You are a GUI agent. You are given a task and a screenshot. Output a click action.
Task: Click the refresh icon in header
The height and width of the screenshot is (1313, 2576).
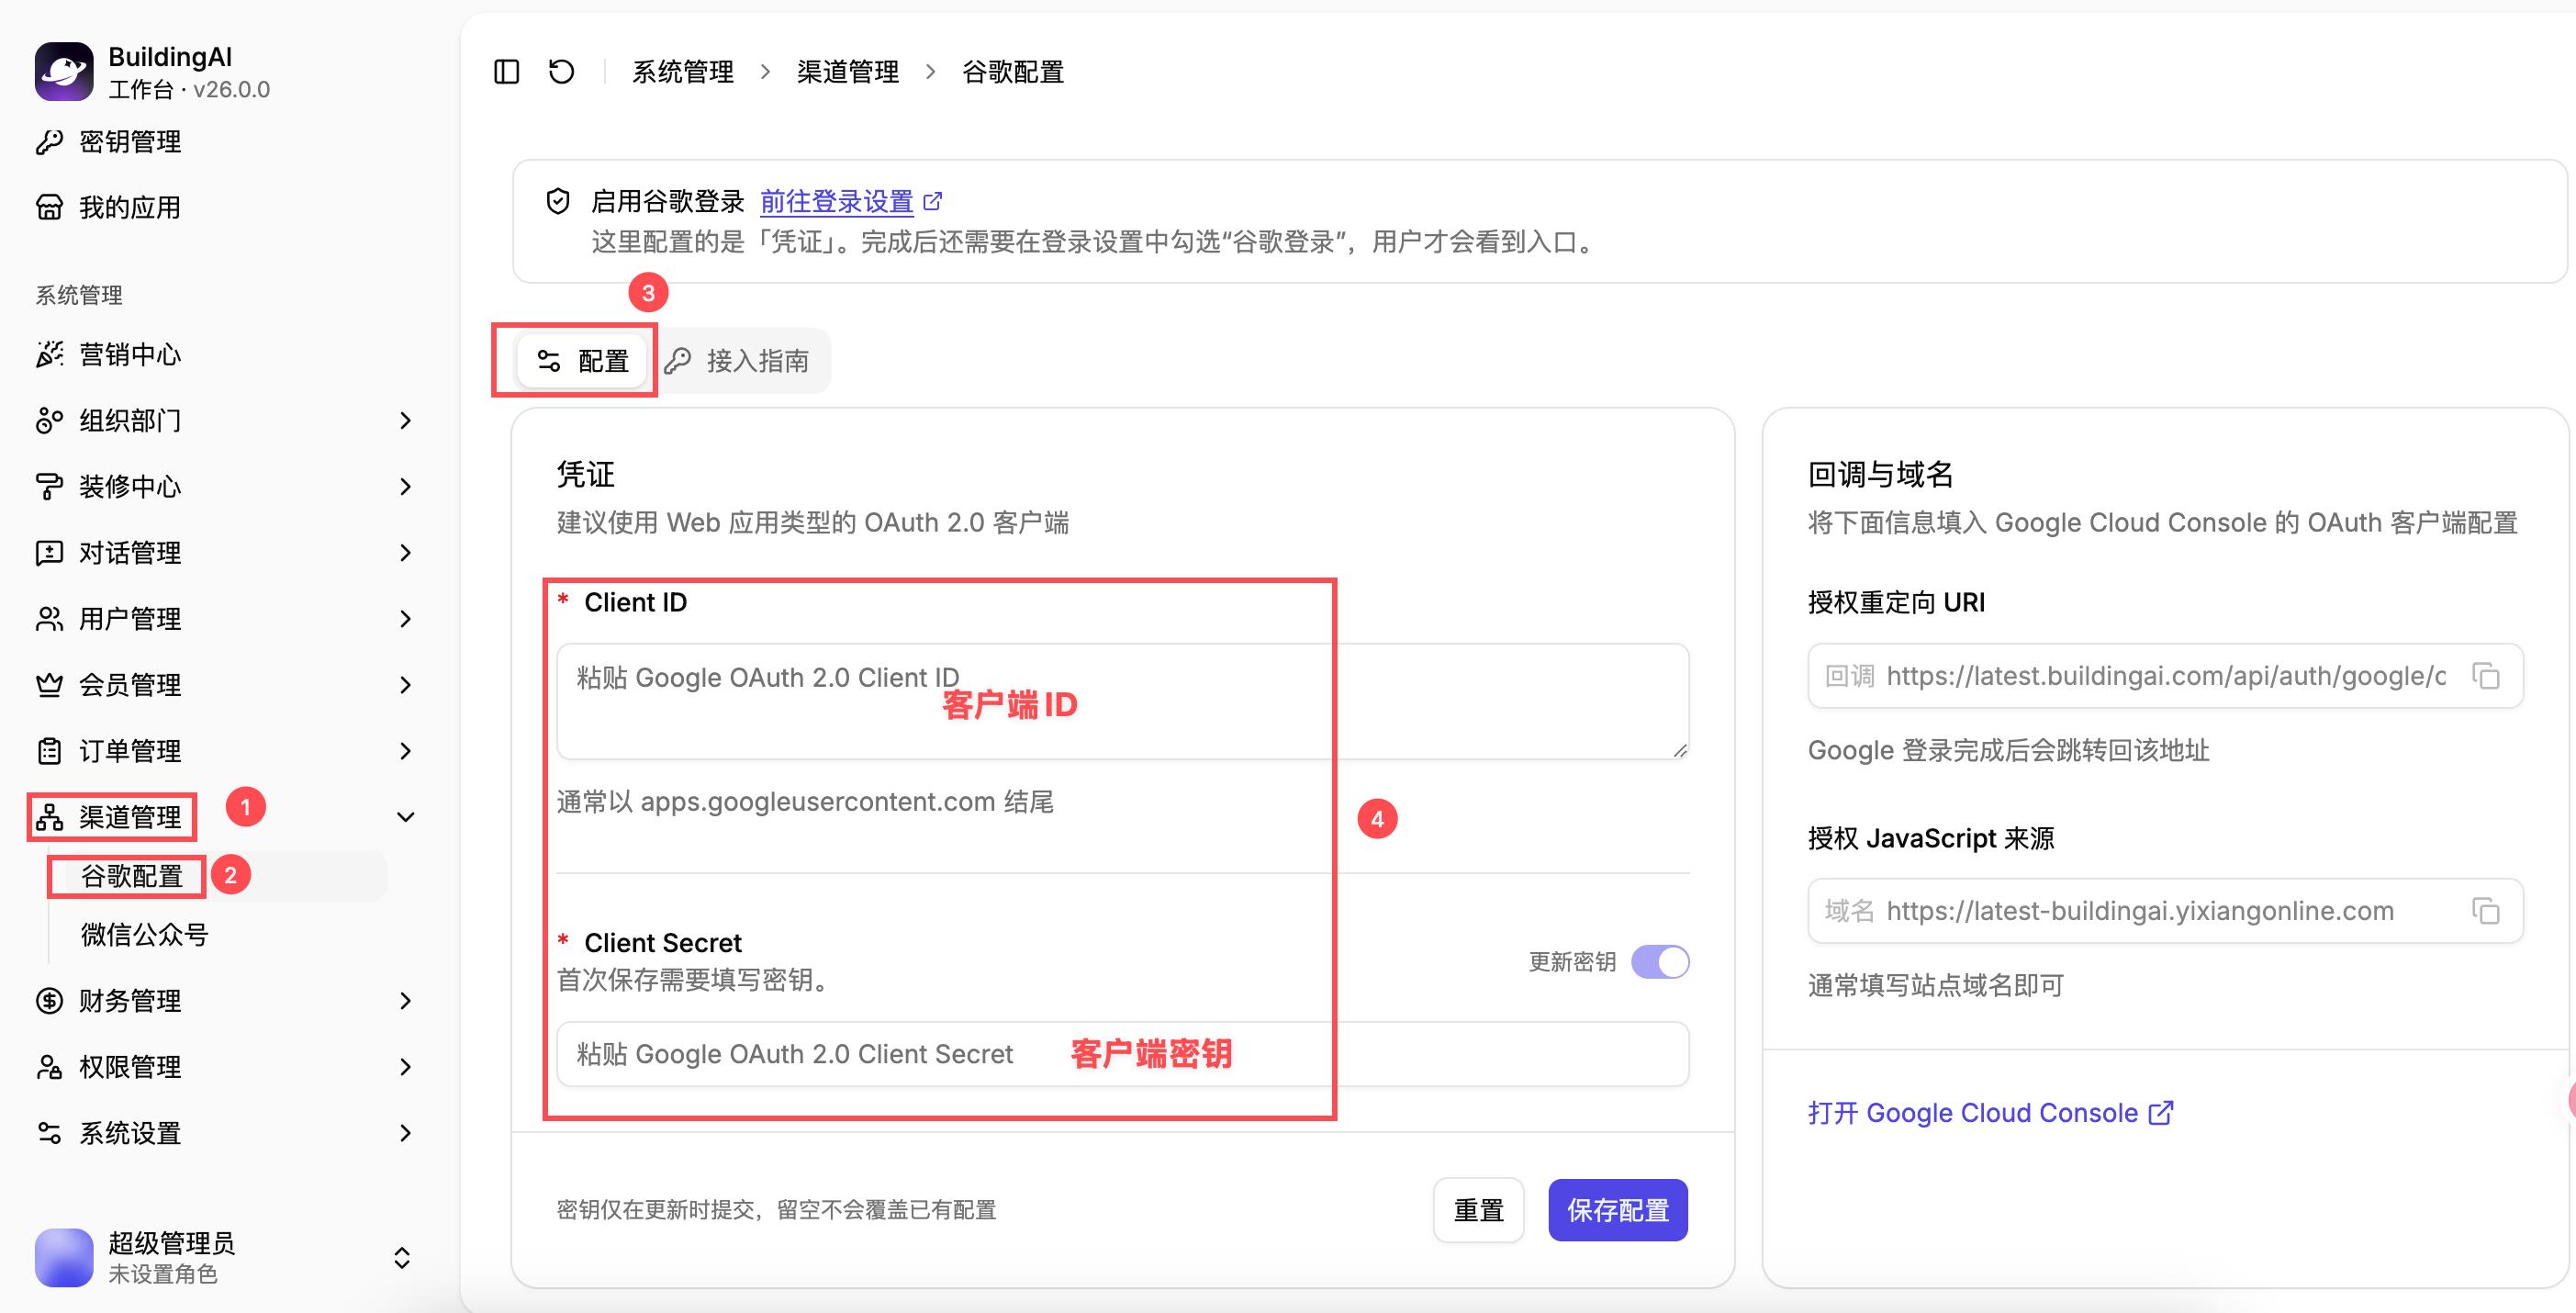point(562,72)
